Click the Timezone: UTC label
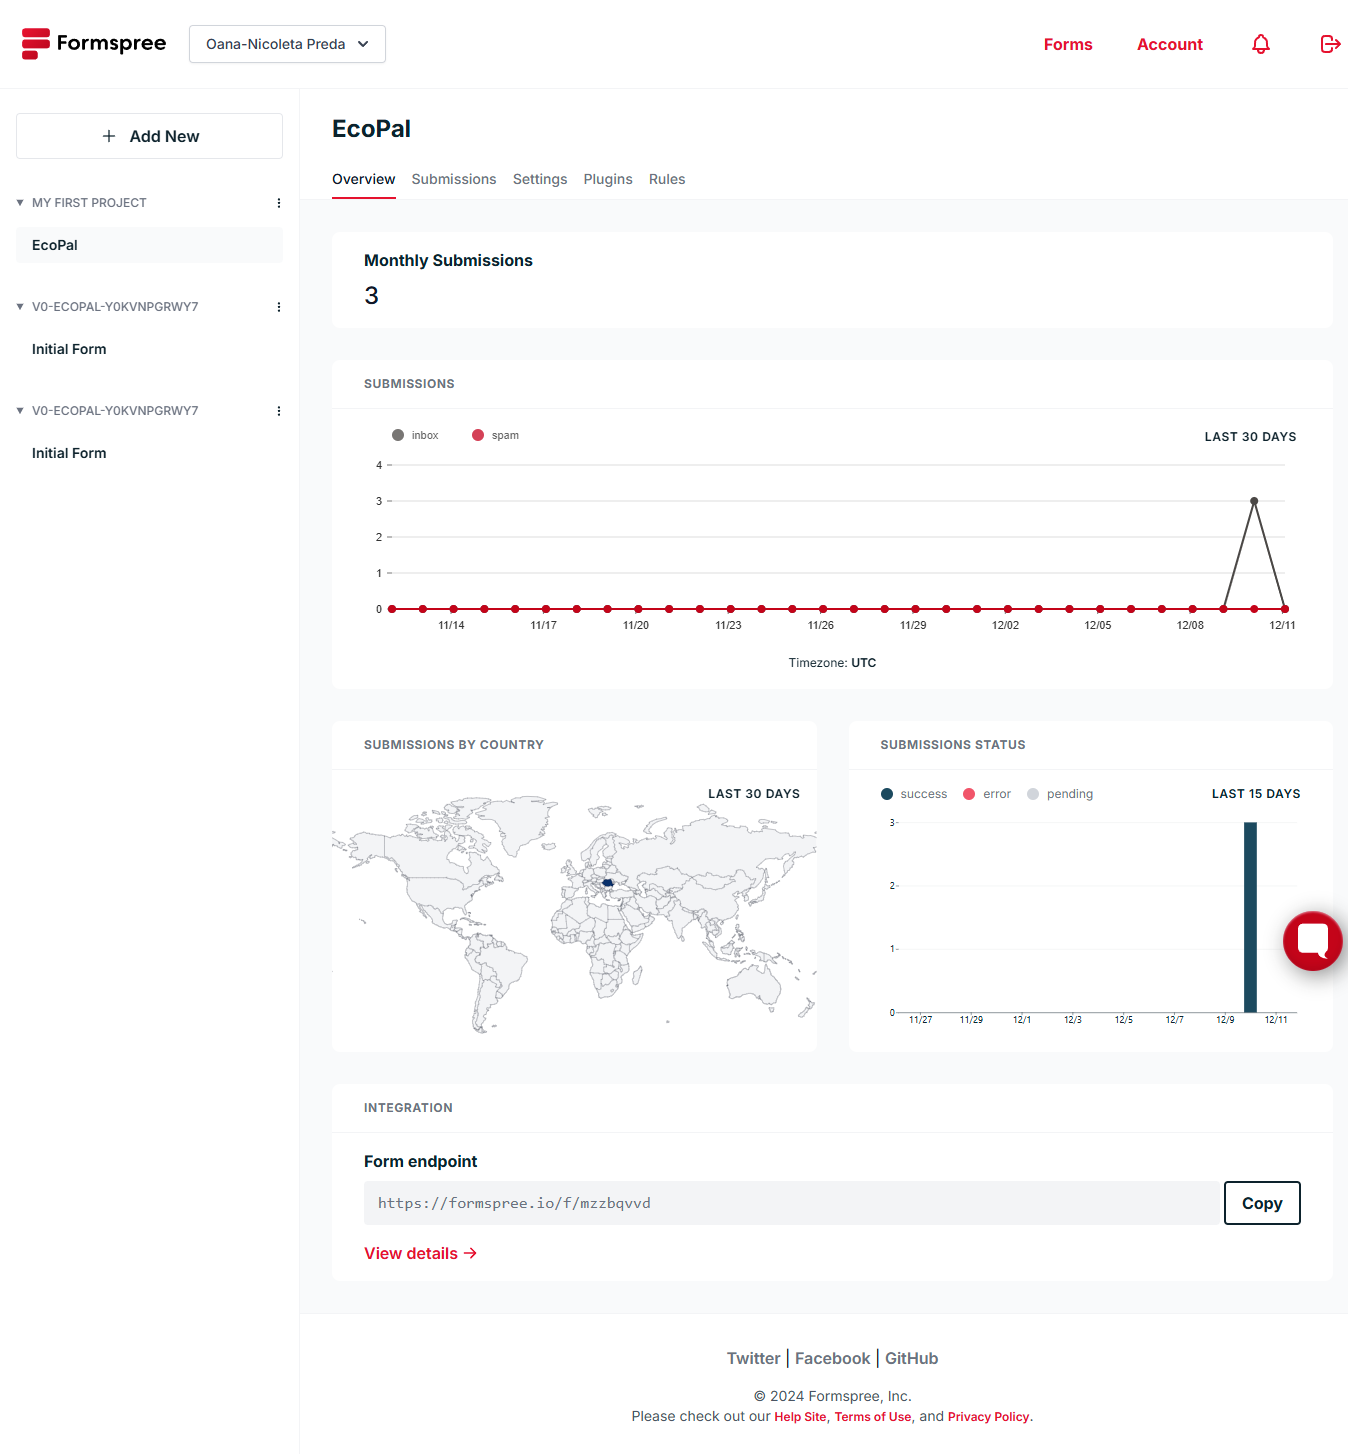 pos(832,663)
